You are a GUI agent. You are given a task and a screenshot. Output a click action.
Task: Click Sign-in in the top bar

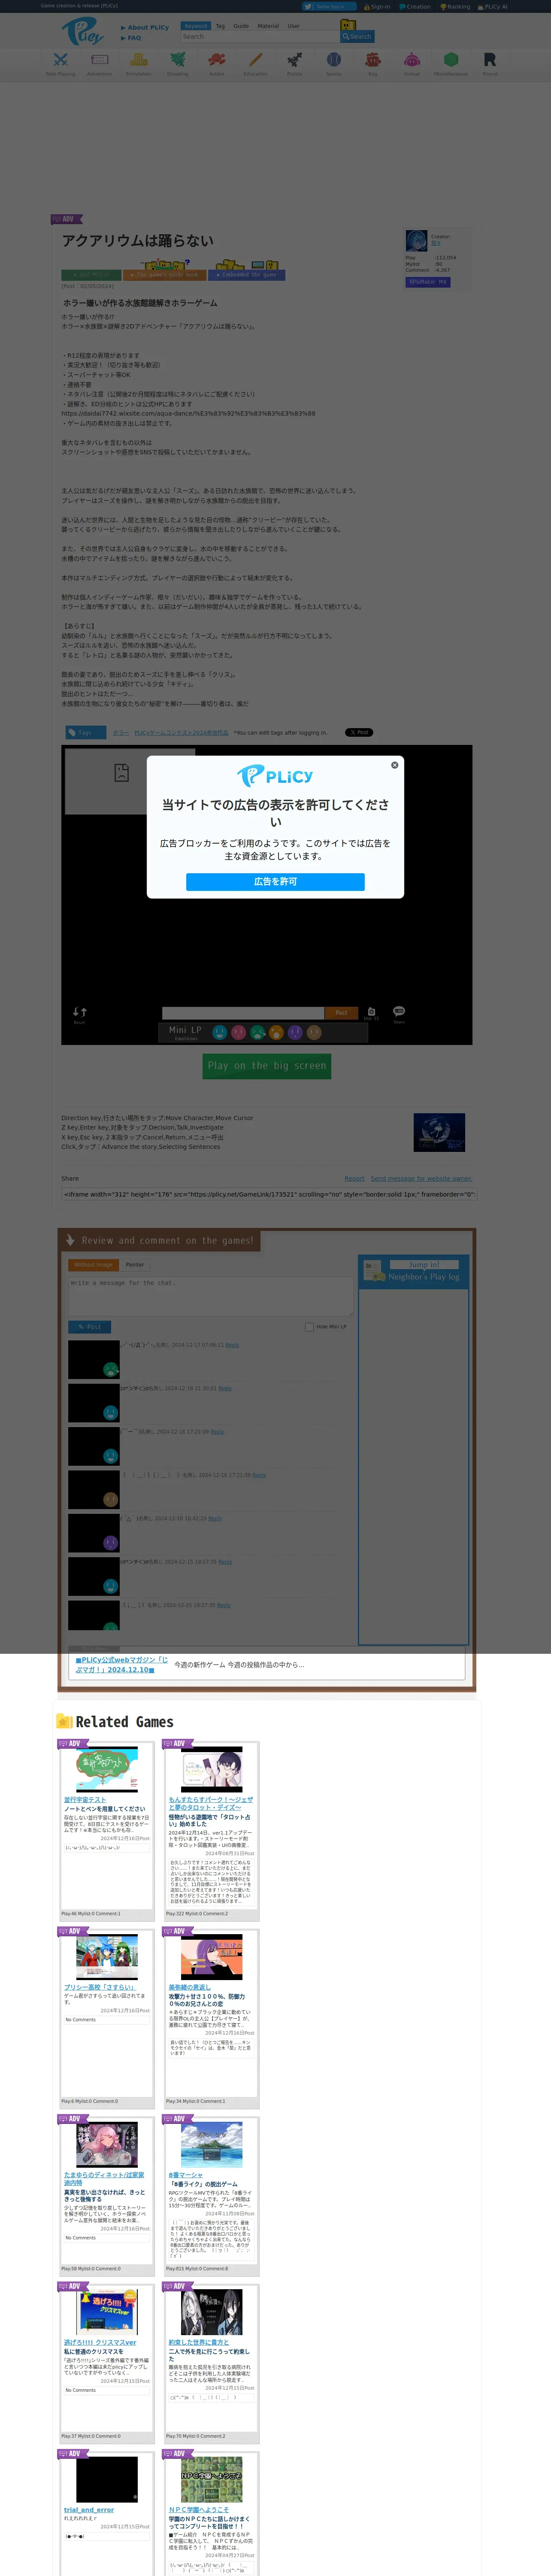[377, 7]
